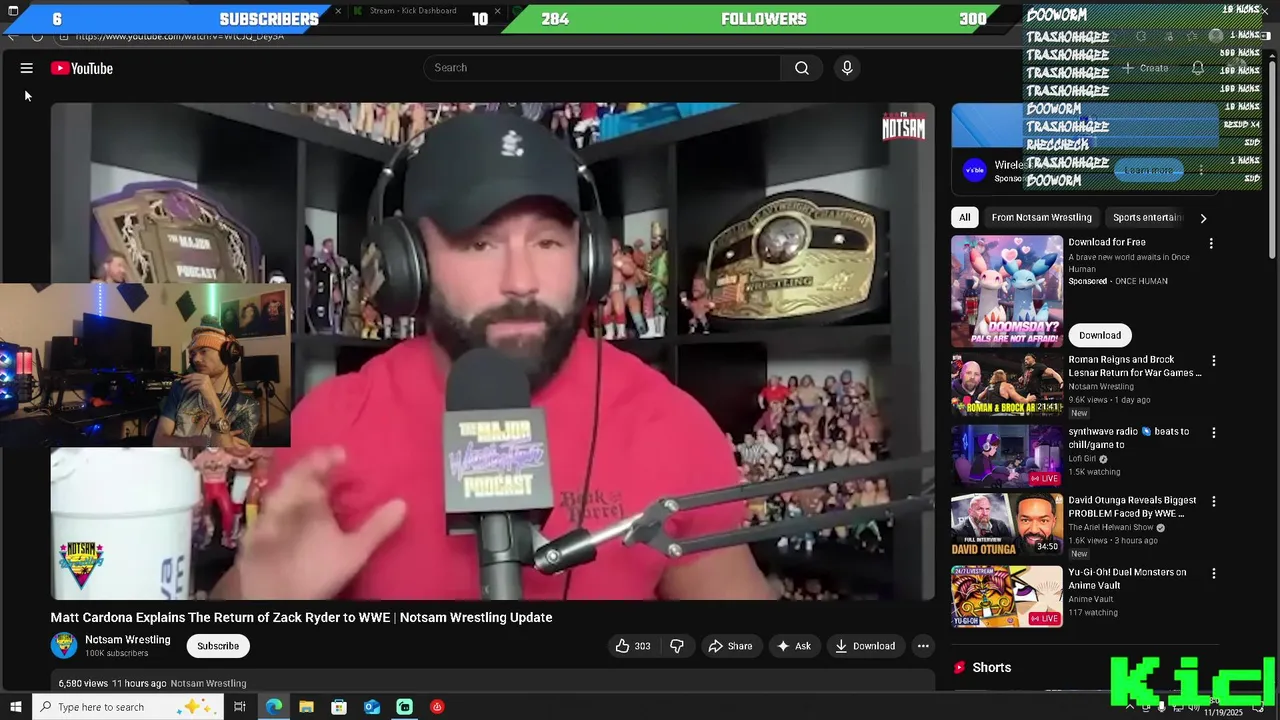1280x720 pixels.
Task: Open options menu for David Otunga video
Action: (x=1214, y=501)
